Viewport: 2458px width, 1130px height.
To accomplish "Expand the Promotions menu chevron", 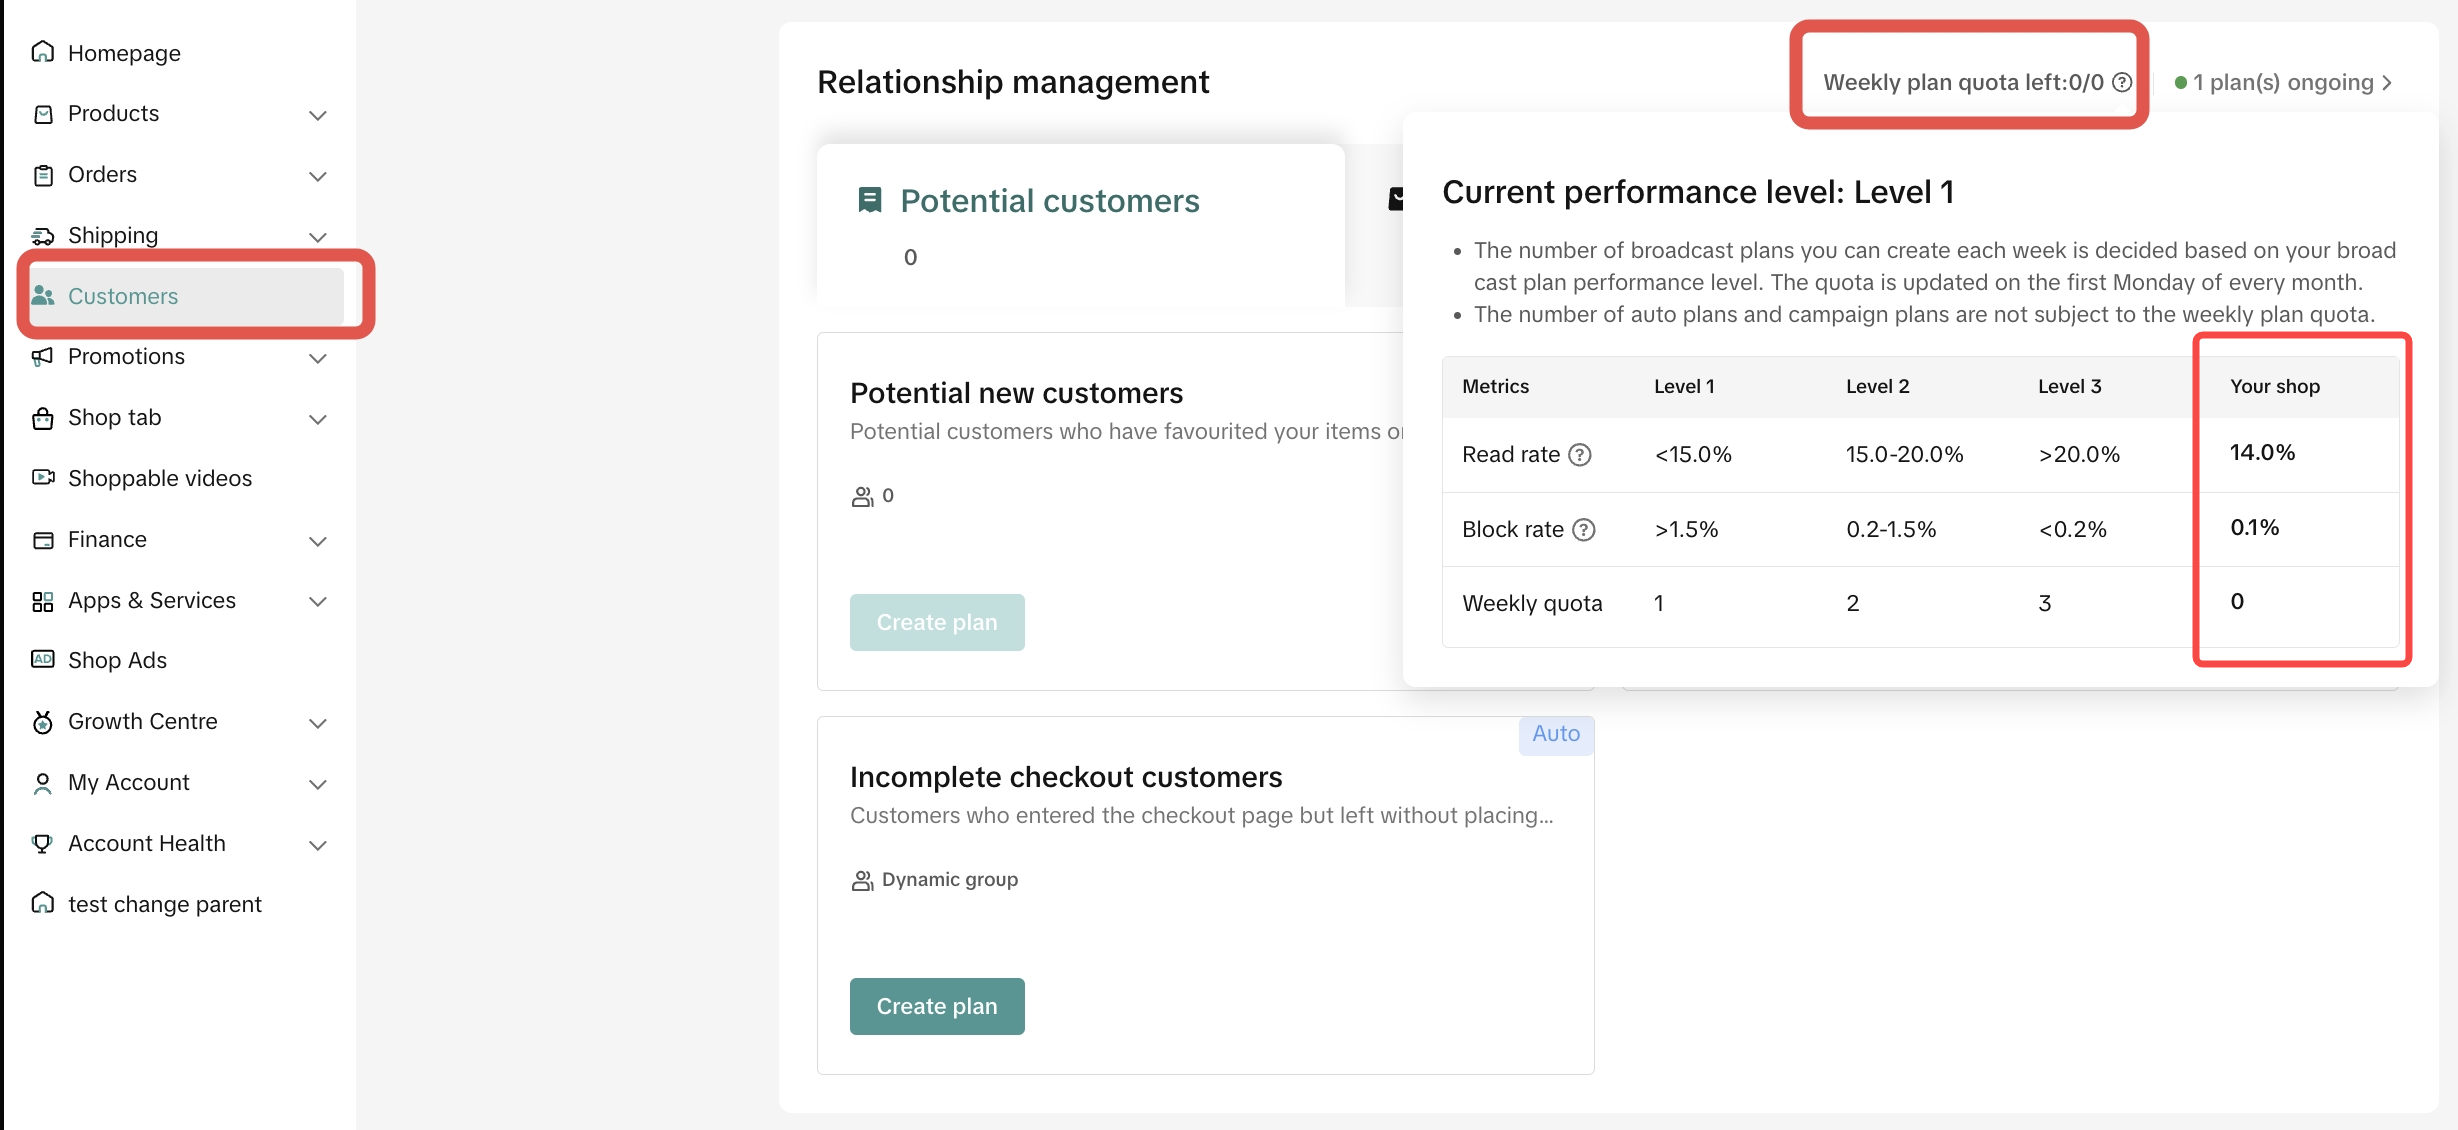I will tap(318, 358).
